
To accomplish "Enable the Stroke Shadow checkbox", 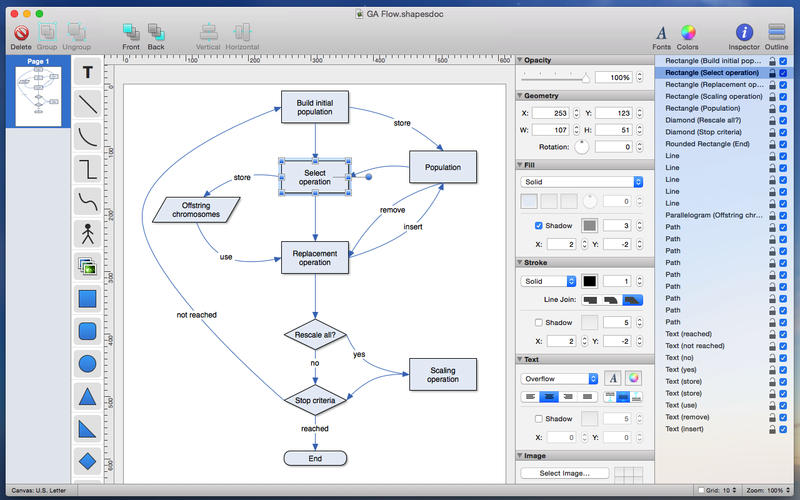I will tap(539, 322).
